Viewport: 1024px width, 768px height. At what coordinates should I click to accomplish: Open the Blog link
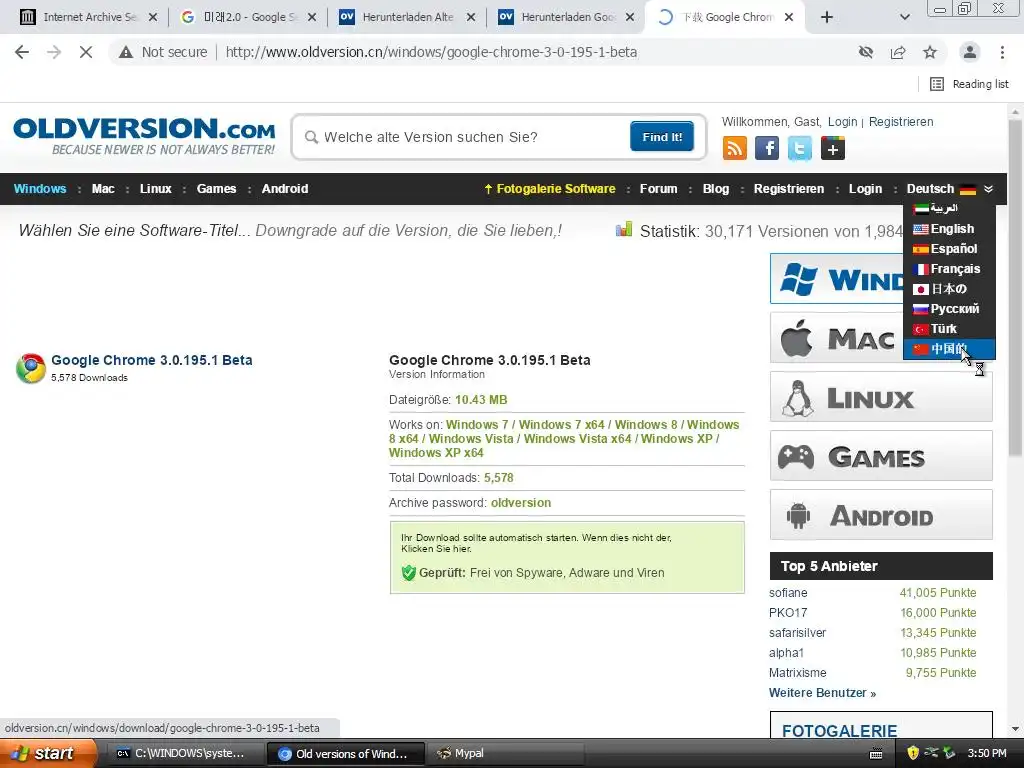tap(716, 189)
